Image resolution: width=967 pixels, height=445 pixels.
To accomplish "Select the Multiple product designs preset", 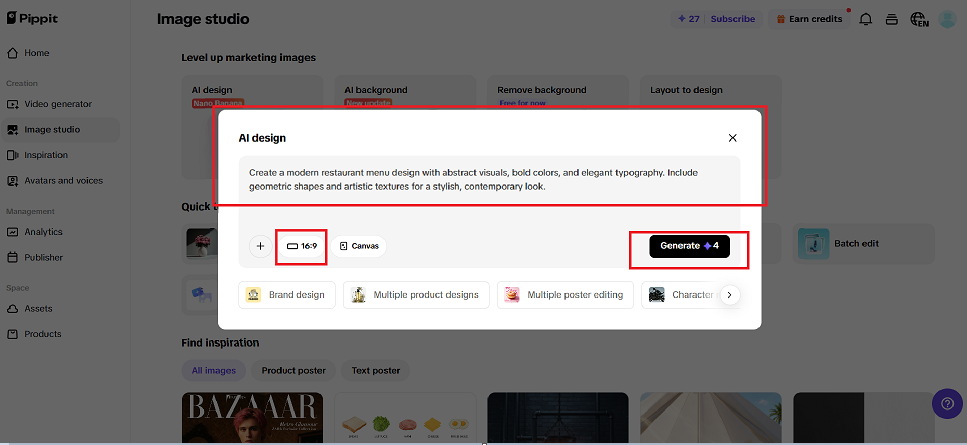I will pos(416,295).
